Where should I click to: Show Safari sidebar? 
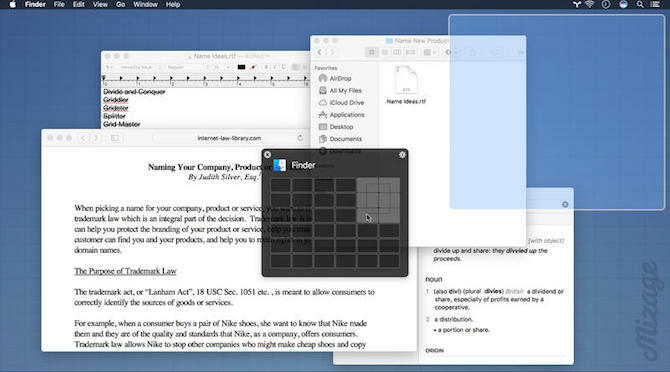[x=115, y=138]
